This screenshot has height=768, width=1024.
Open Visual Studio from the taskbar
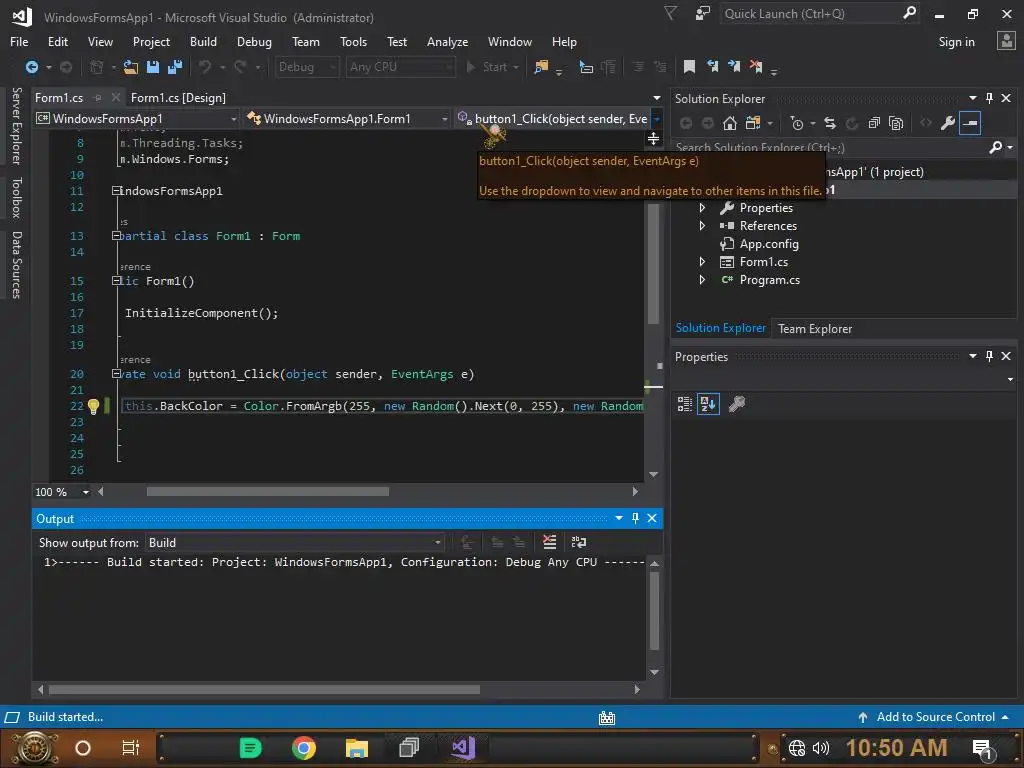(x=463, y=748)
